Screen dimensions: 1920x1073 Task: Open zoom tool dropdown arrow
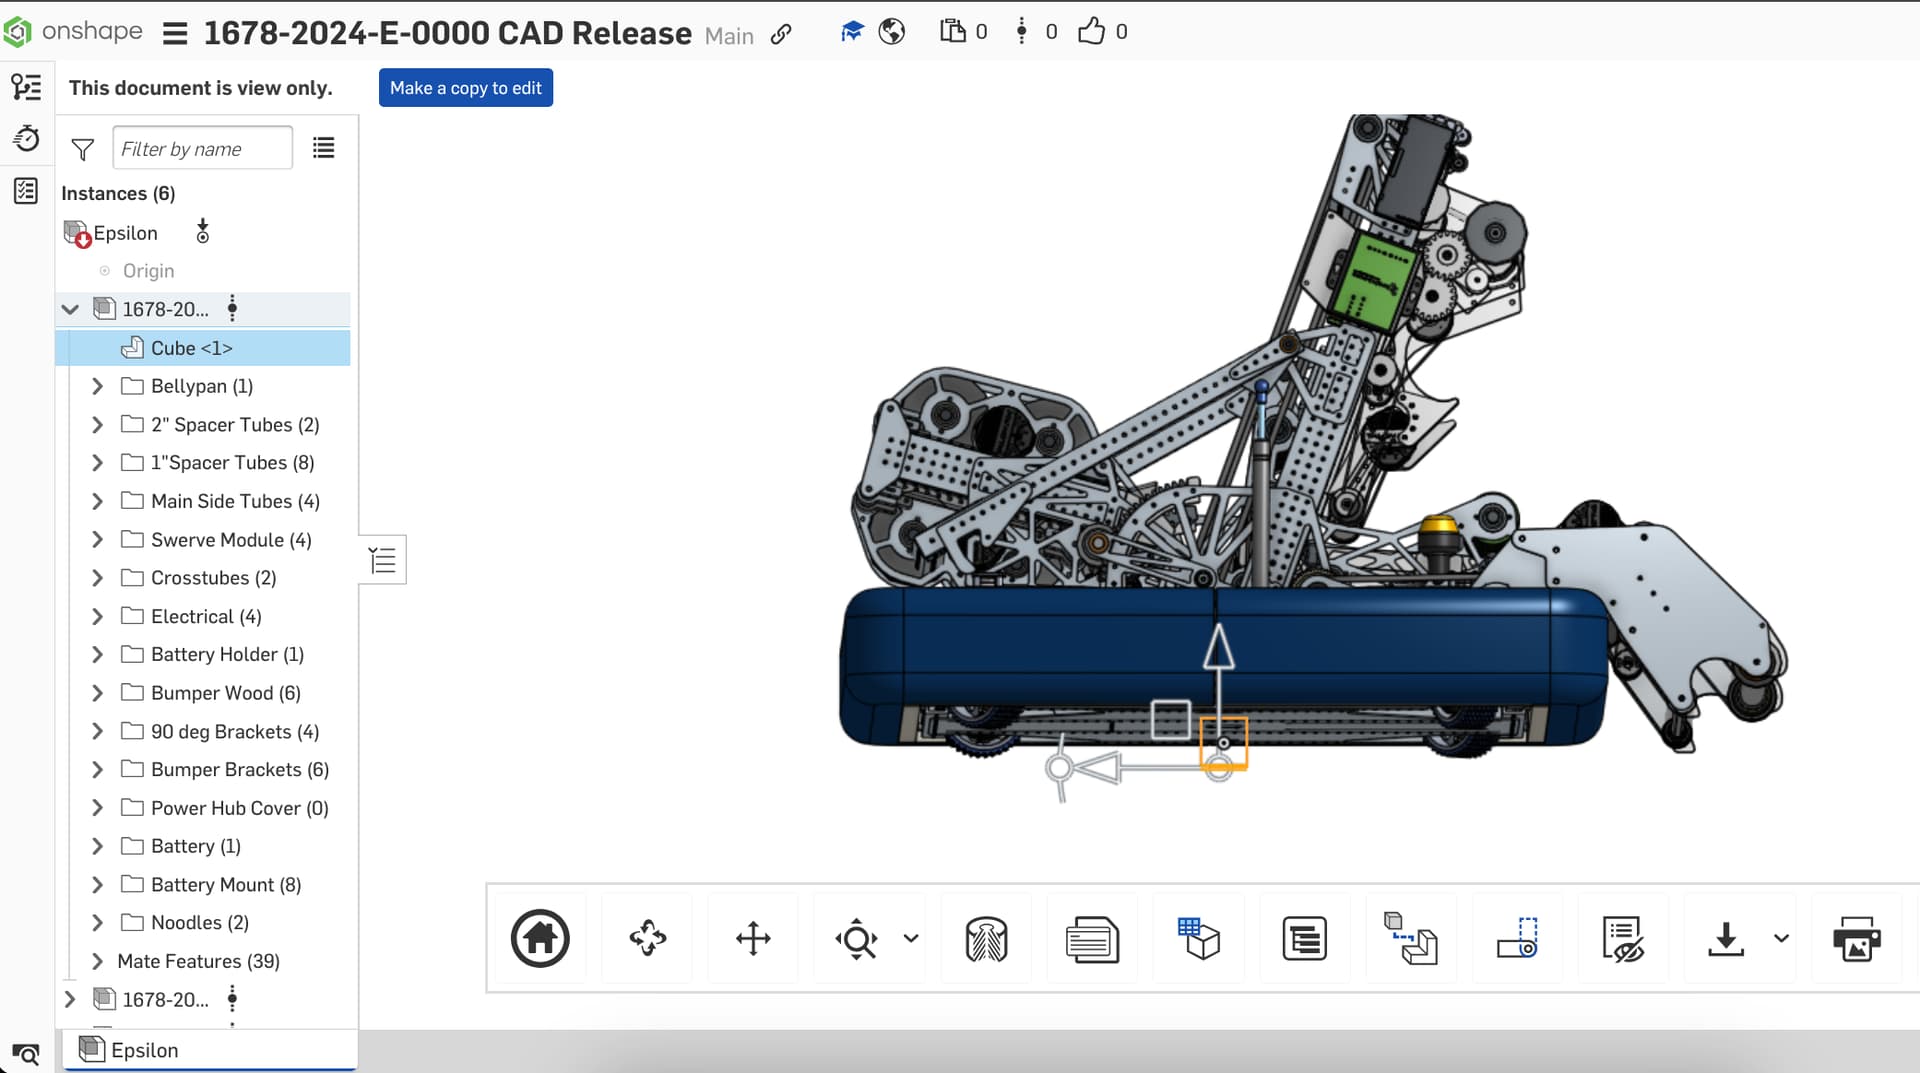911,938
